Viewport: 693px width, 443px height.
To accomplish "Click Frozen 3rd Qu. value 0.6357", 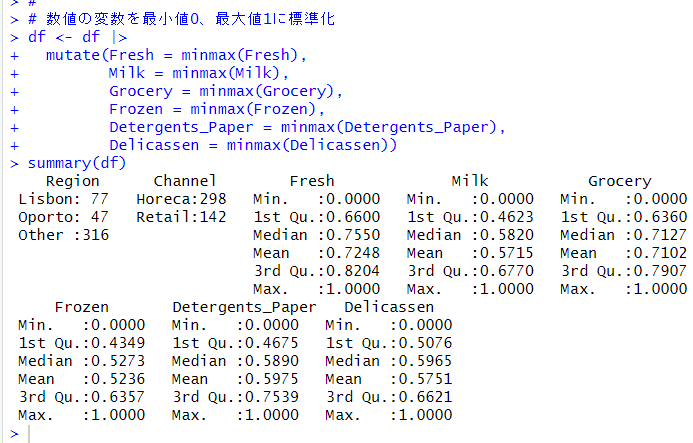I will pyautogui.click(x=118, y=397).
